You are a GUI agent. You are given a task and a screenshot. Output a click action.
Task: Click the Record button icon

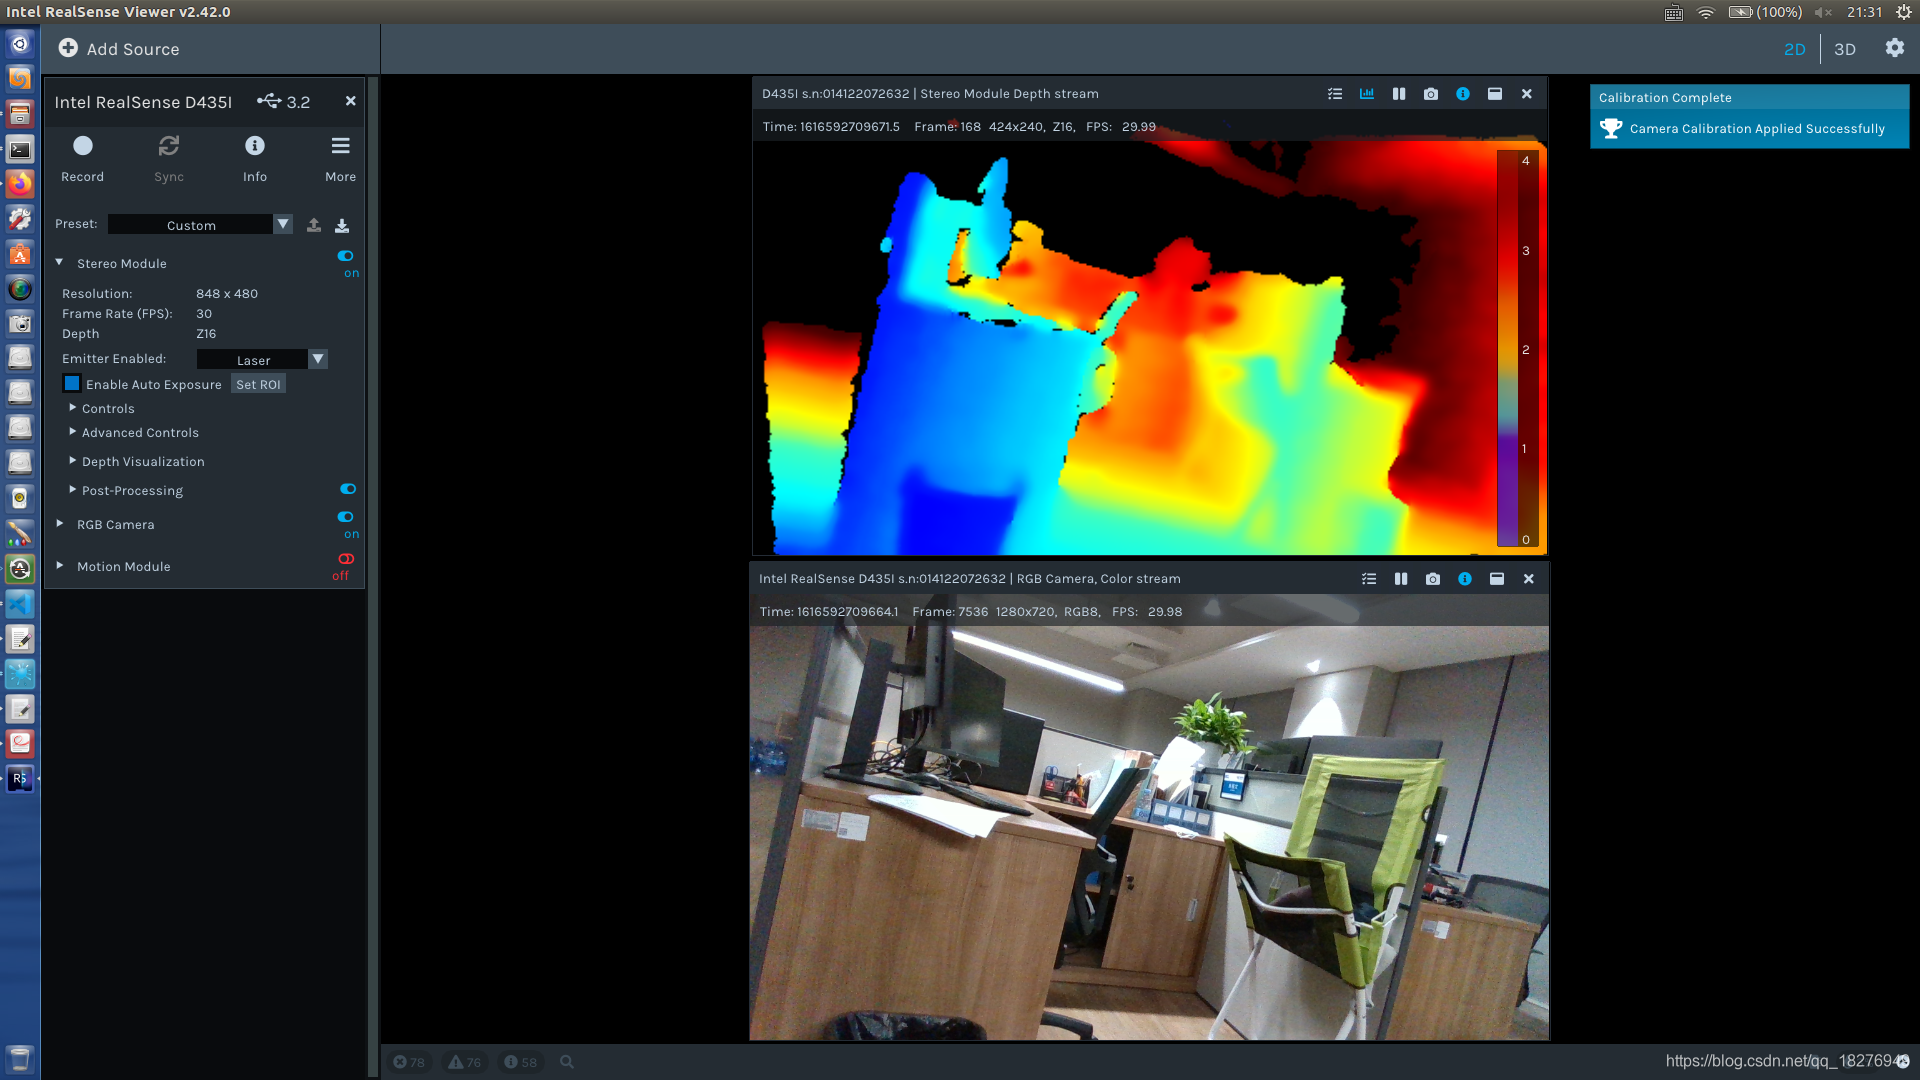click(83, 146)
